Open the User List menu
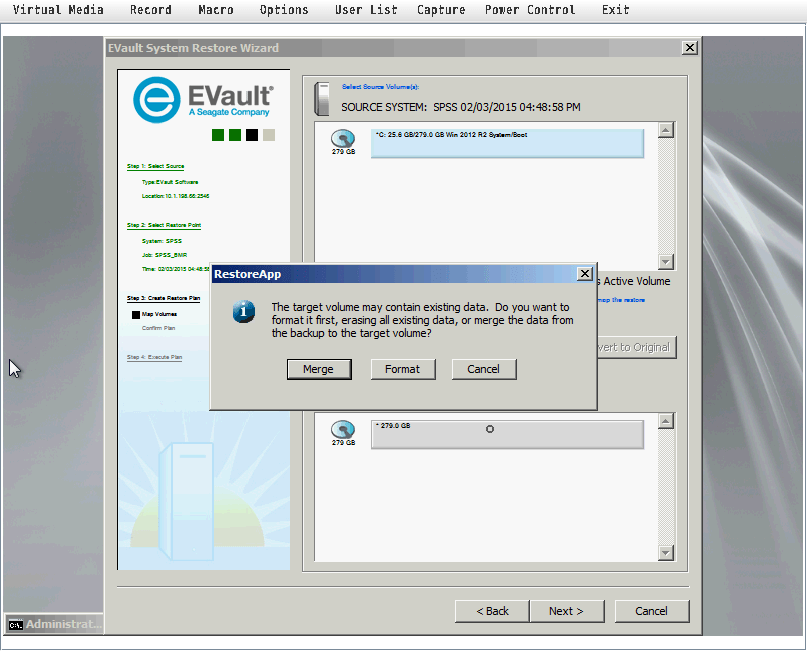The image size is (807, 651). [x=366, y=10]
